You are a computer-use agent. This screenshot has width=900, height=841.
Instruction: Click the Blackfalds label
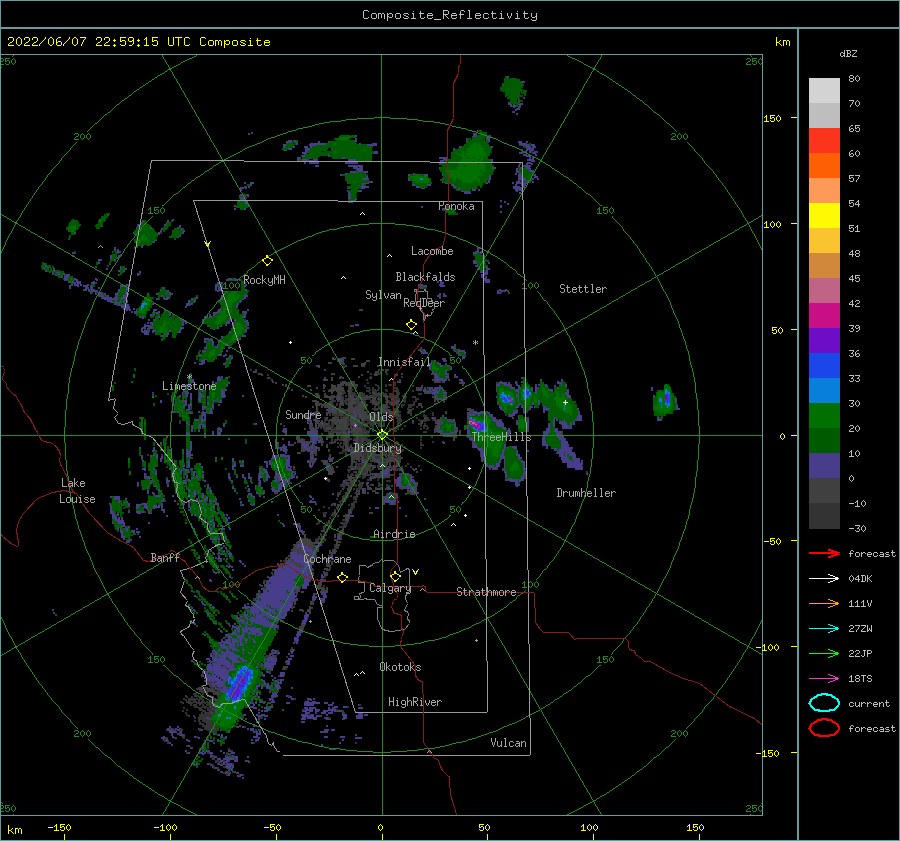coord(425,277)
